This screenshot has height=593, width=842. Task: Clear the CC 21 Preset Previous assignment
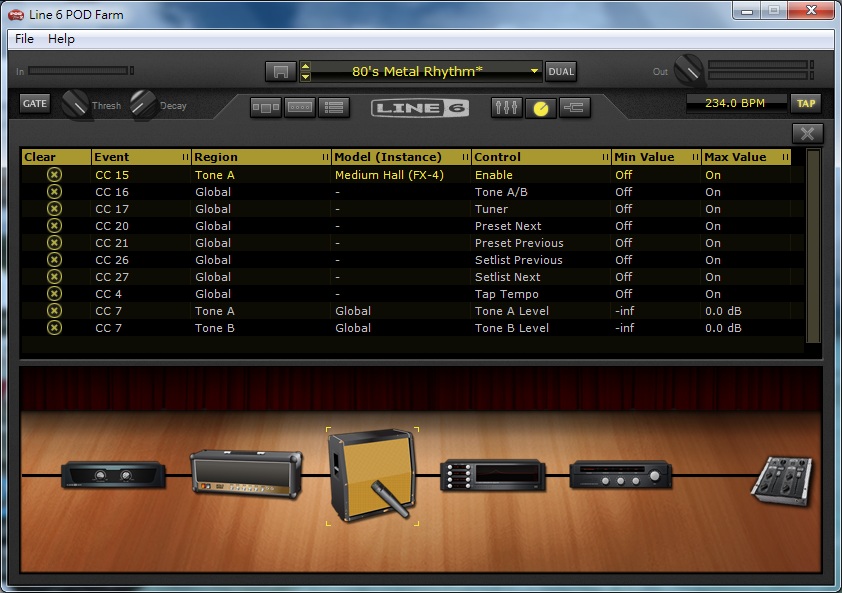[x=54, y=243]
